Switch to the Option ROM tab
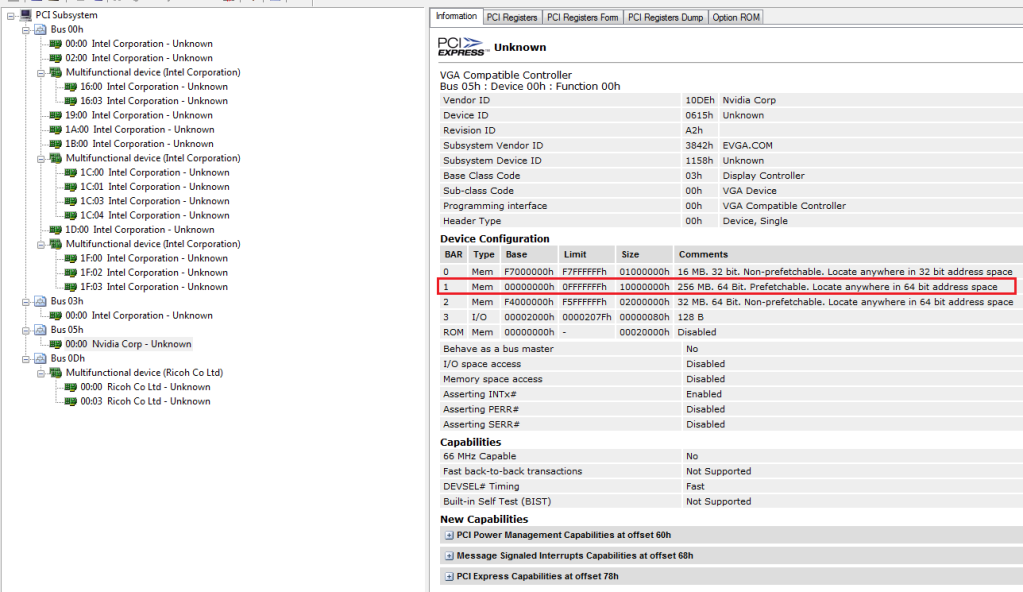1023x592 pixels. point(735,18)
